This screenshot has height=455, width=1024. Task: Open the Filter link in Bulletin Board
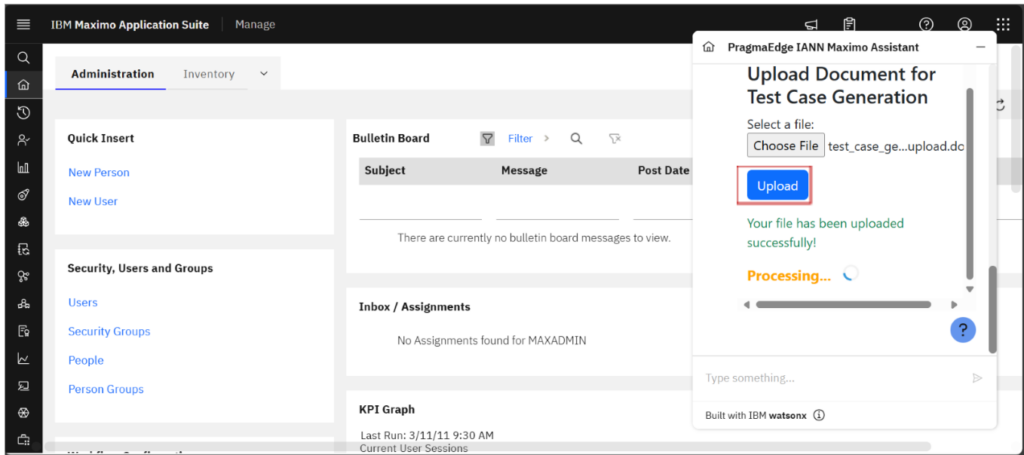520,138
